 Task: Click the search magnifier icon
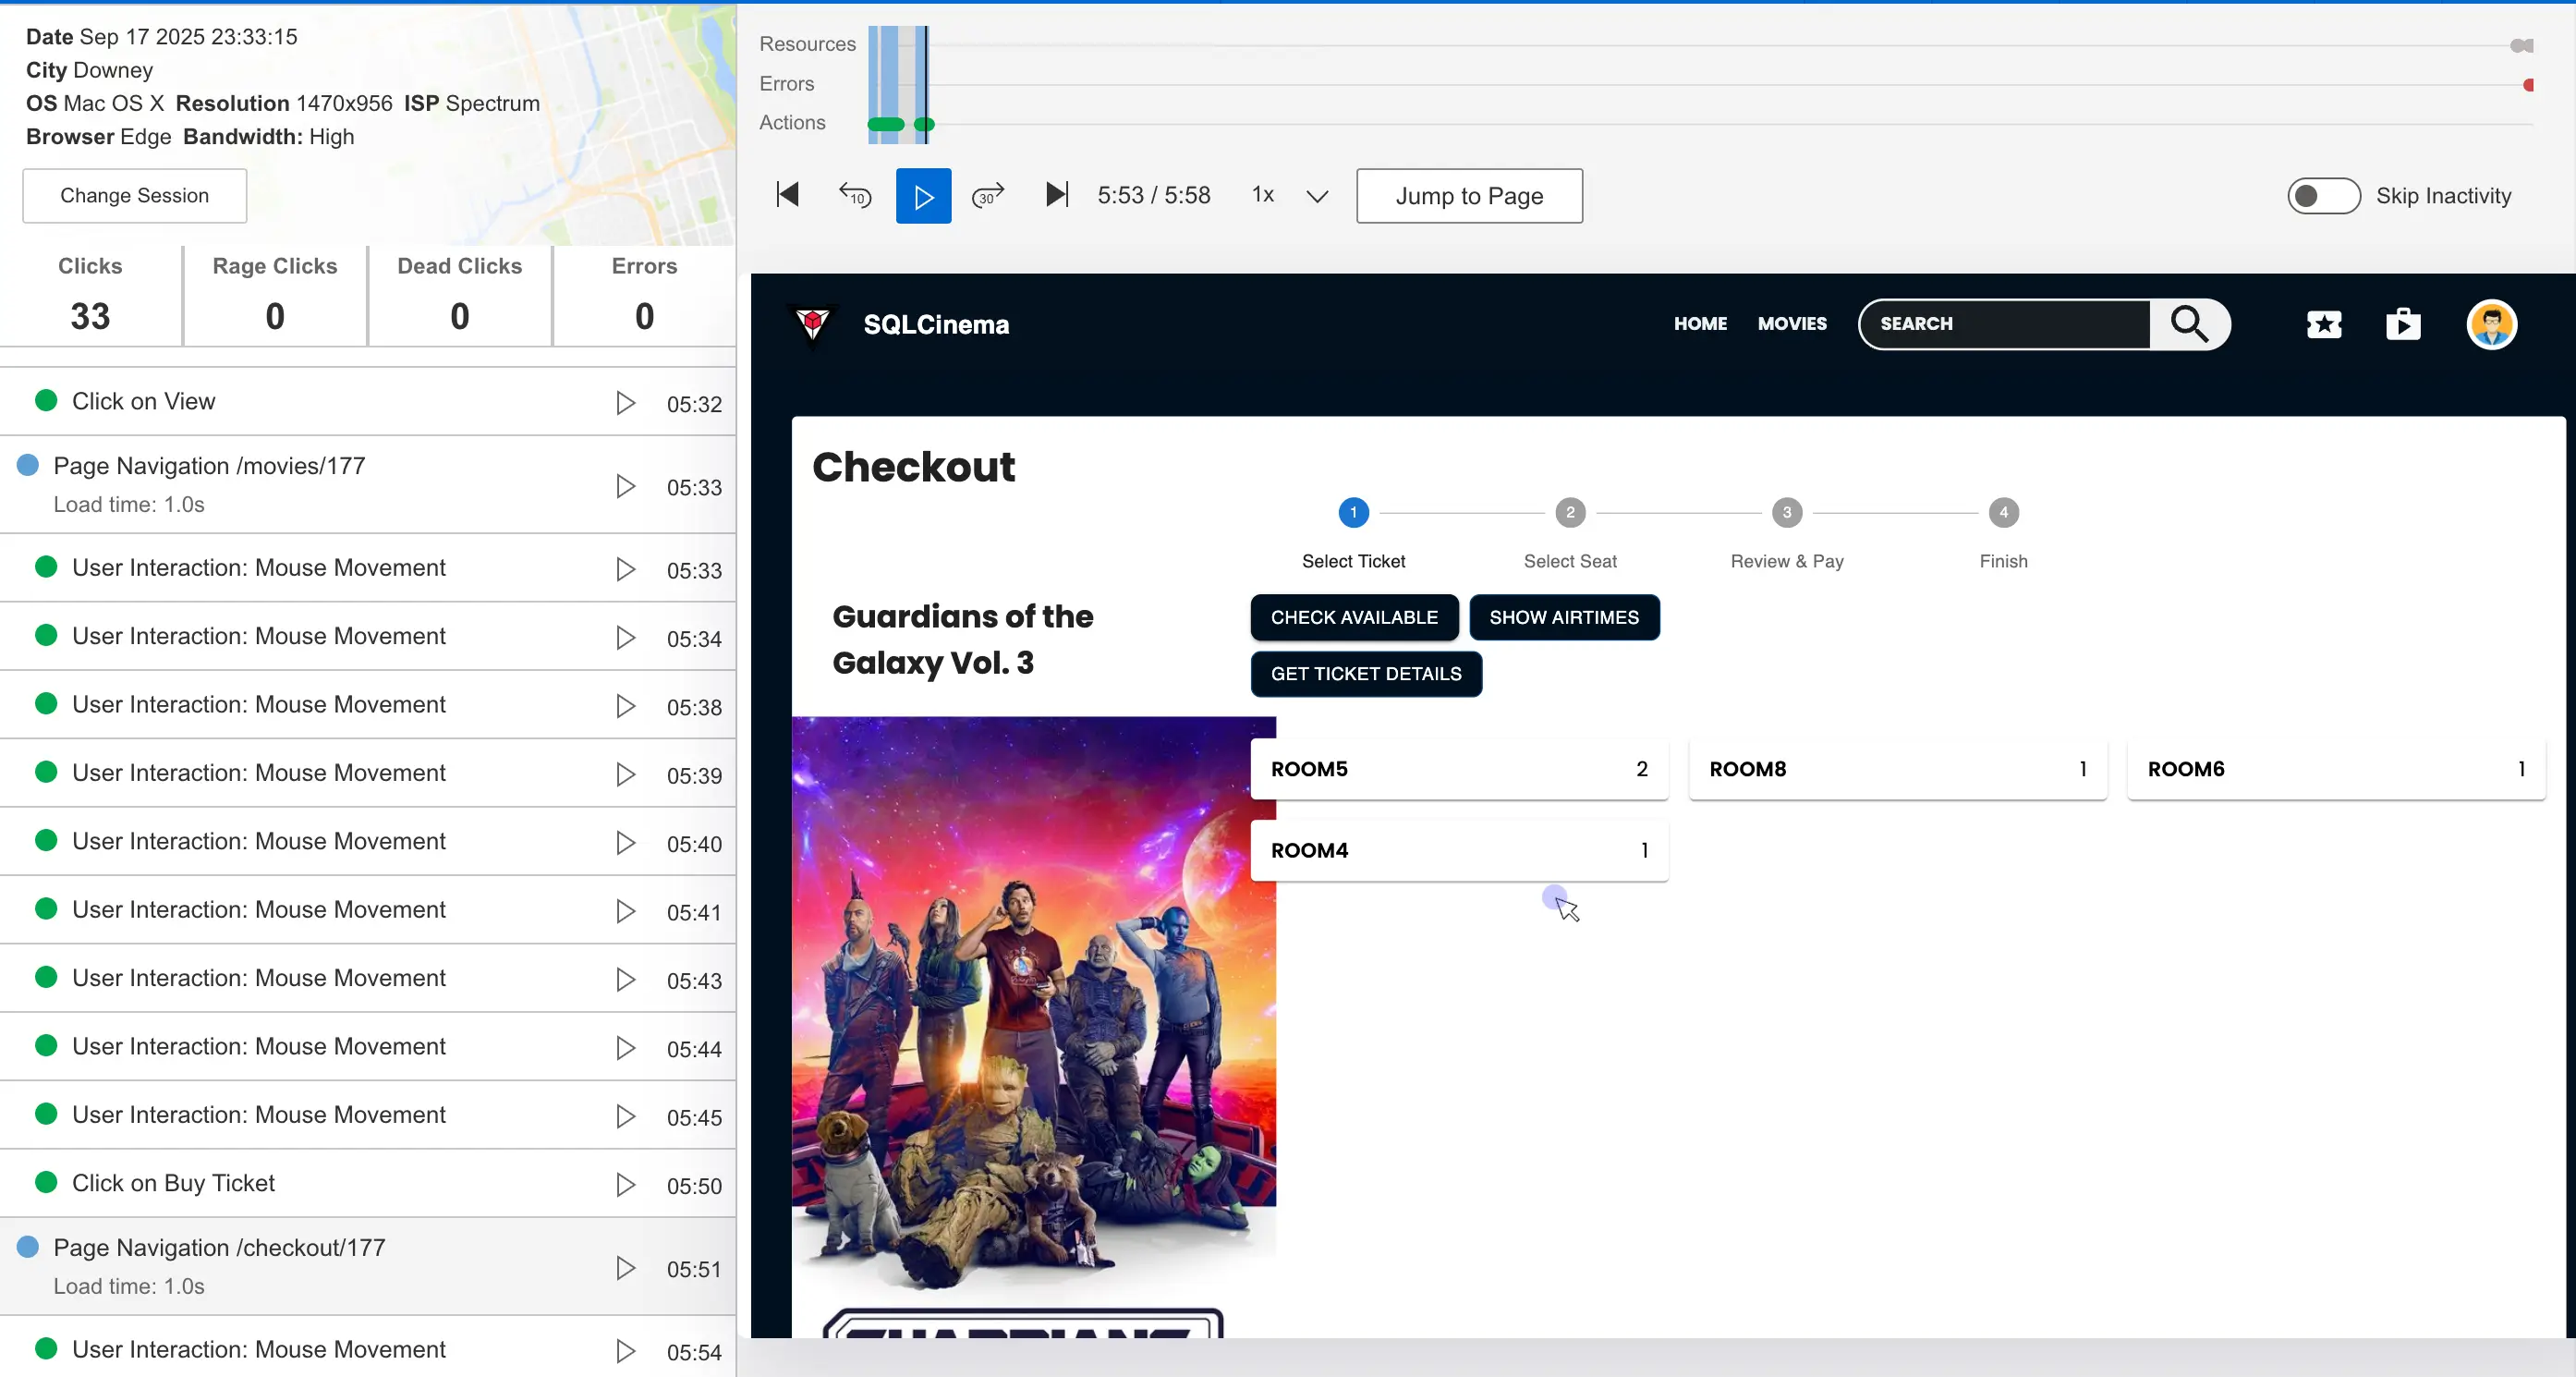(x=2188, y=324)
